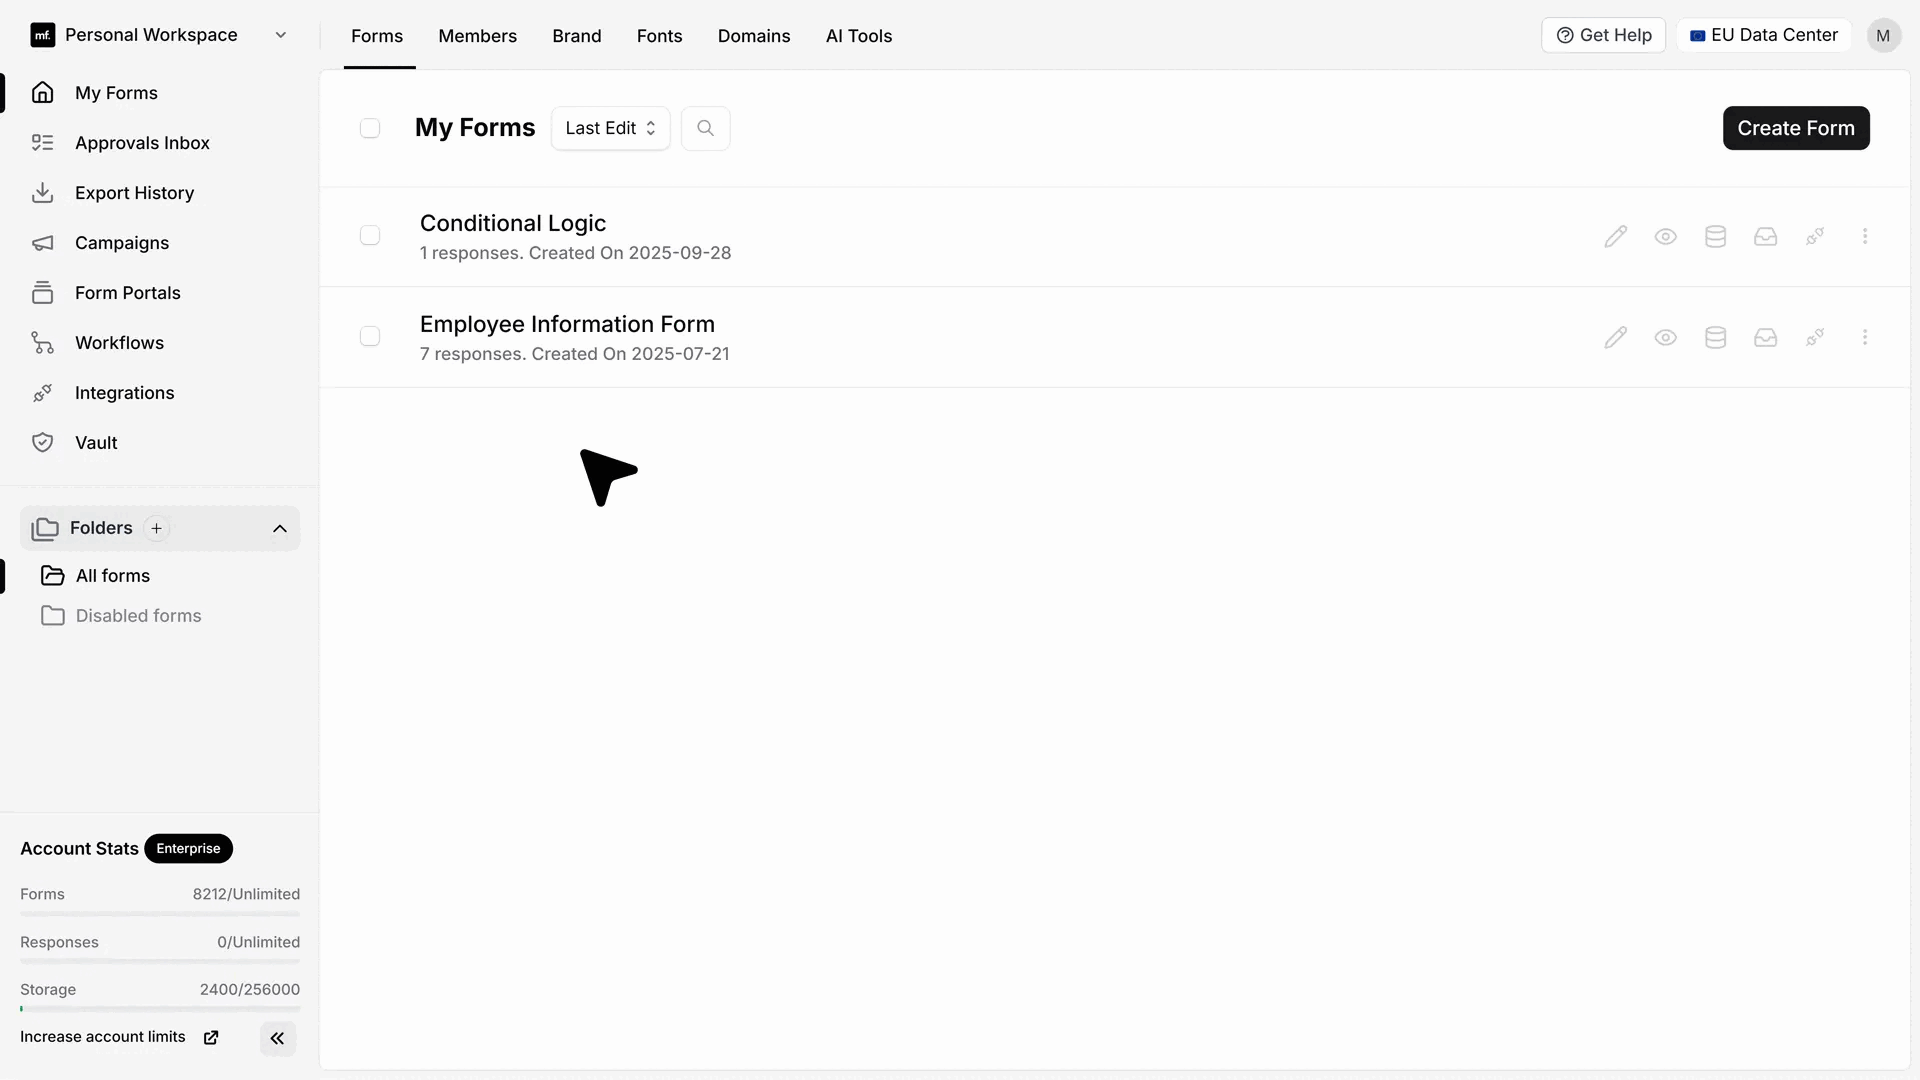Click the search magnifier icon button
The image size is (1920, 1080).
point(705,128)
